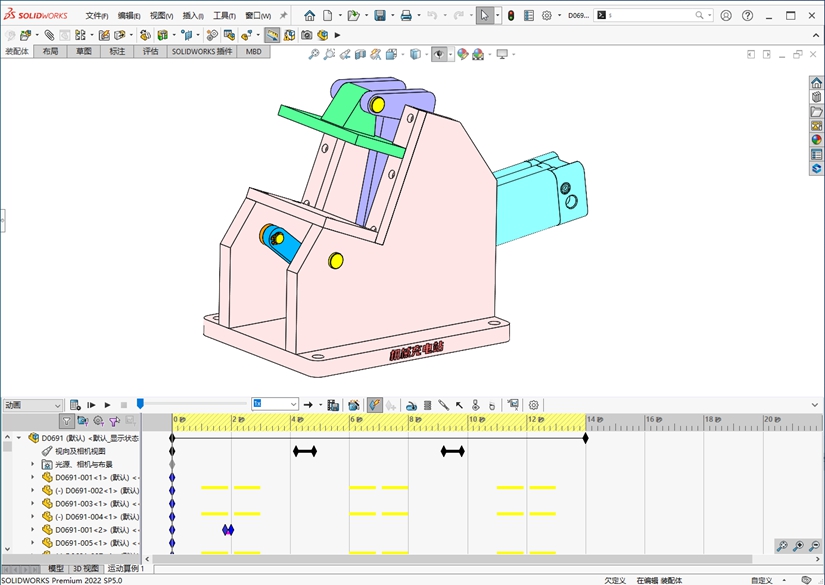Open File Properties list icon
The width and height of the screenshot is (825, 585).
click(x=529, y=16)
